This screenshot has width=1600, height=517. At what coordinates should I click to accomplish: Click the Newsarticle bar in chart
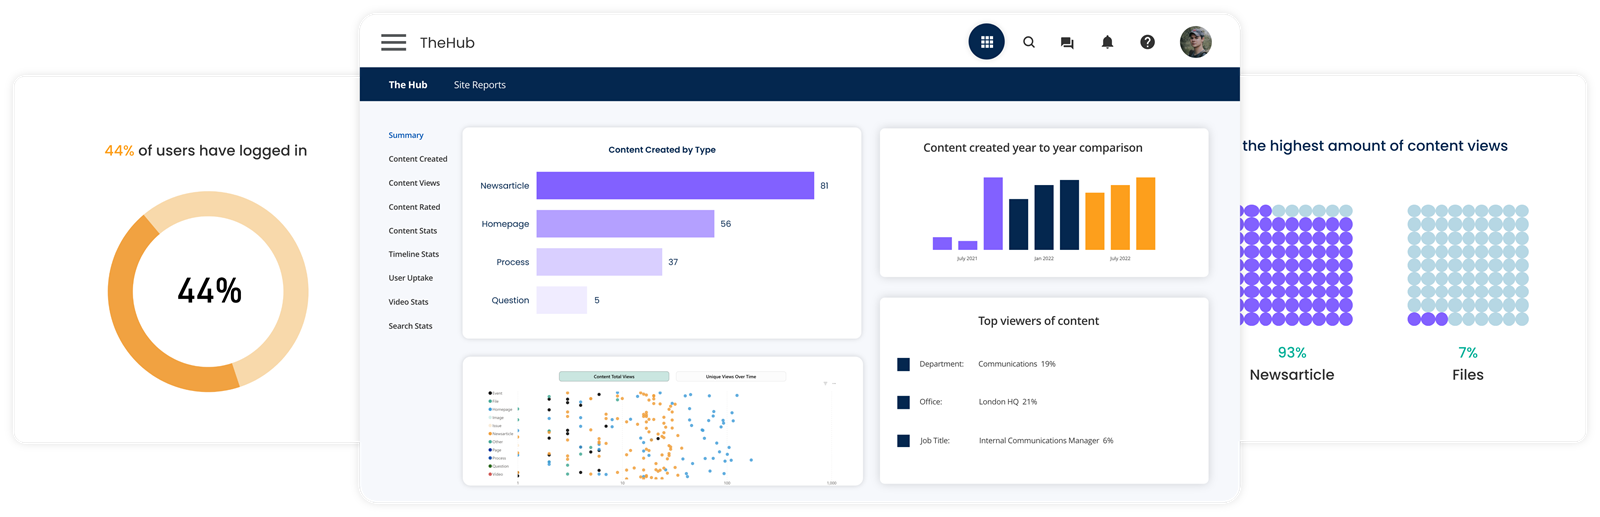coord(675,186)
